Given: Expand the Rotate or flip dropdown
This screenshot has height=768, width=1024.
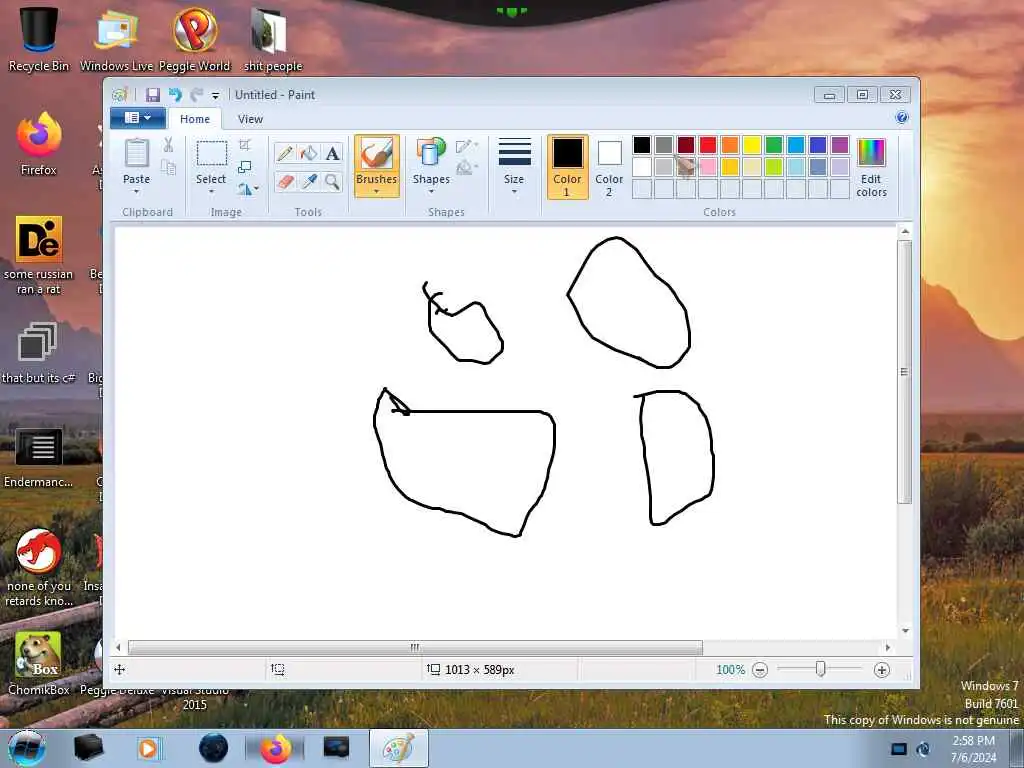Looking at the screenshot, I should coord(248,189).
